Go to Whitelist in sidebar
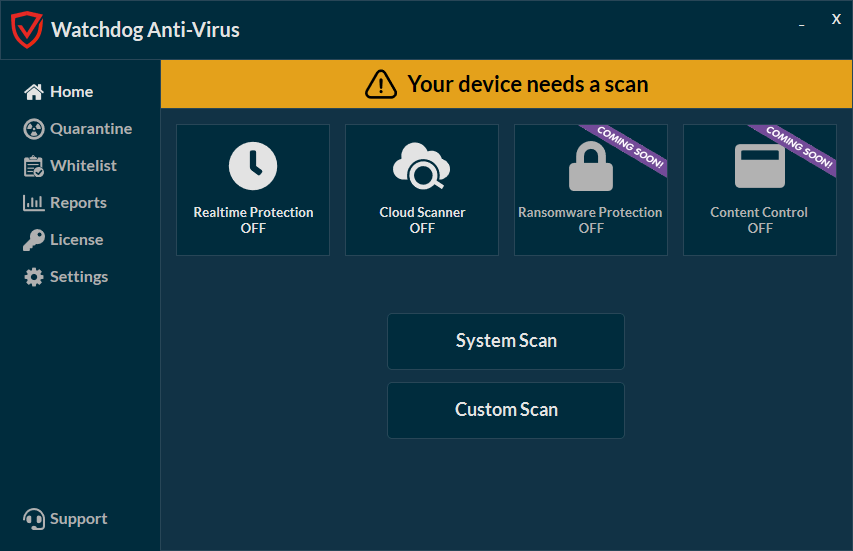Viewport: 853px width, 551px height. 83,166
